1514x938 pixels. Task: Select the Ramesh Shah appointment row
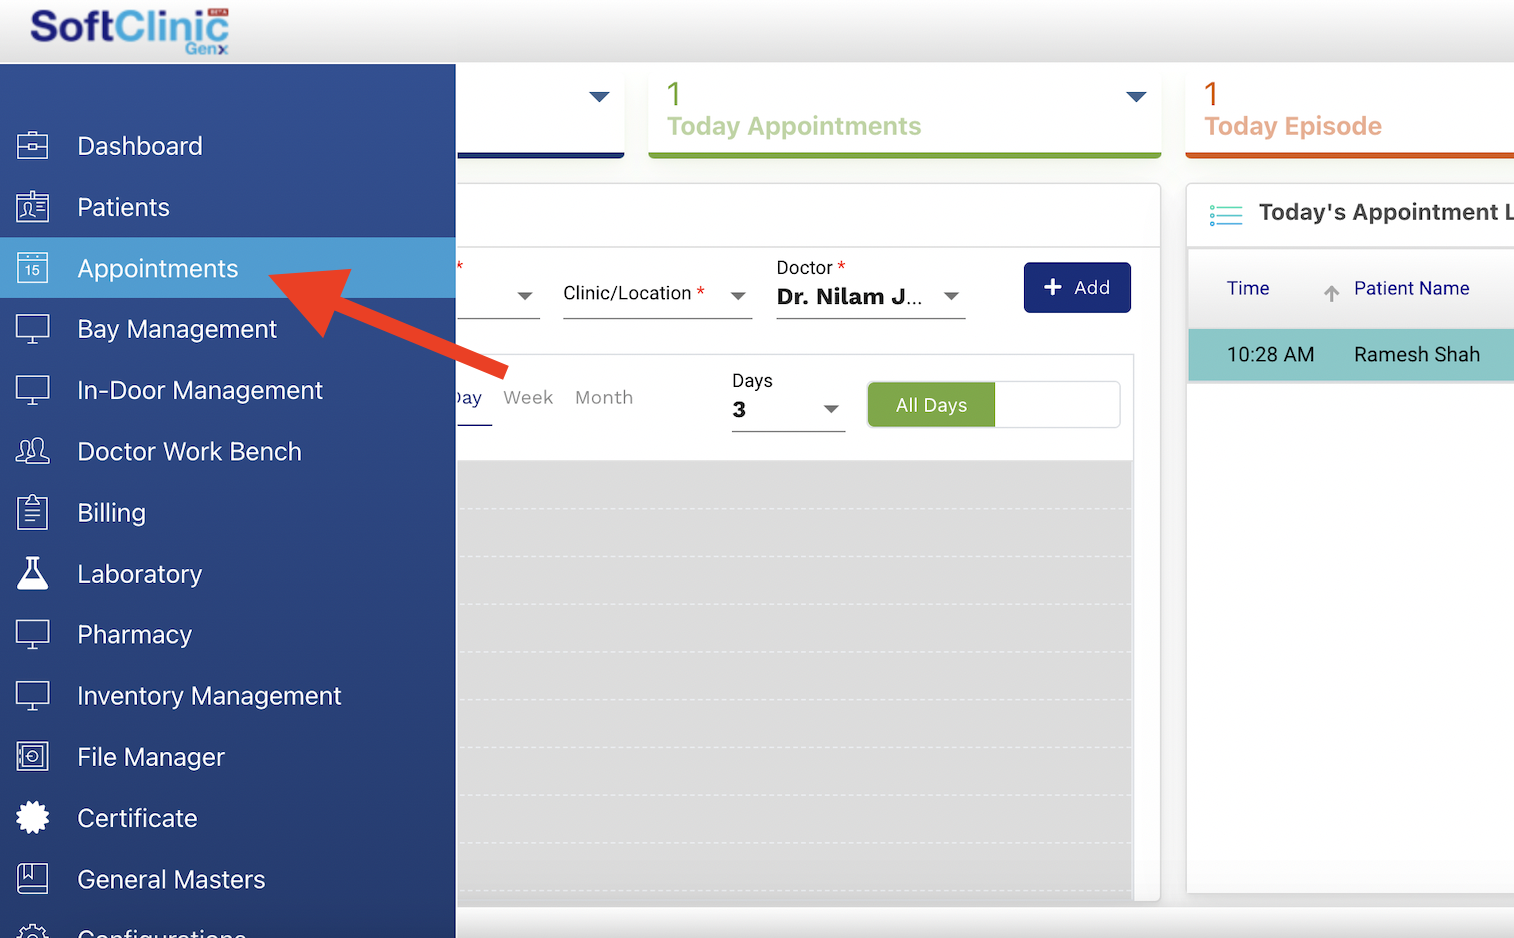pyautogui.click(x=1350, y=355)
